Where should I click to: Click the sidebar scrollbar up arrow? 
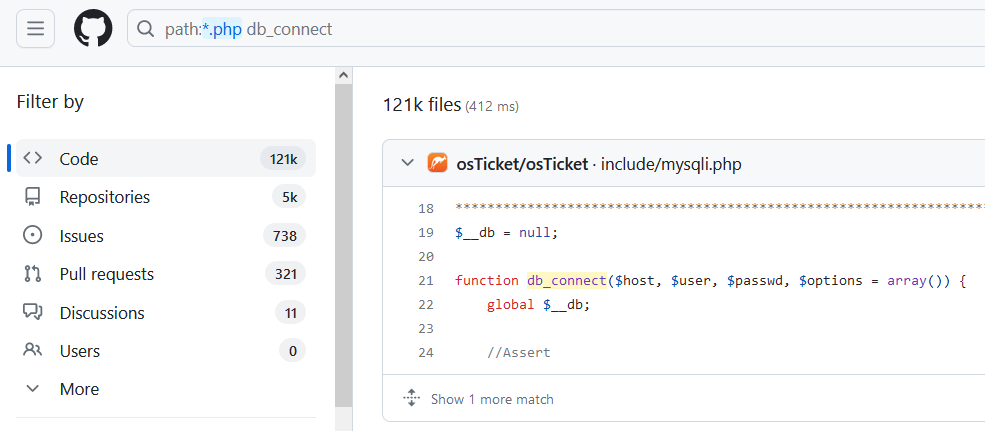coord(344,75)
